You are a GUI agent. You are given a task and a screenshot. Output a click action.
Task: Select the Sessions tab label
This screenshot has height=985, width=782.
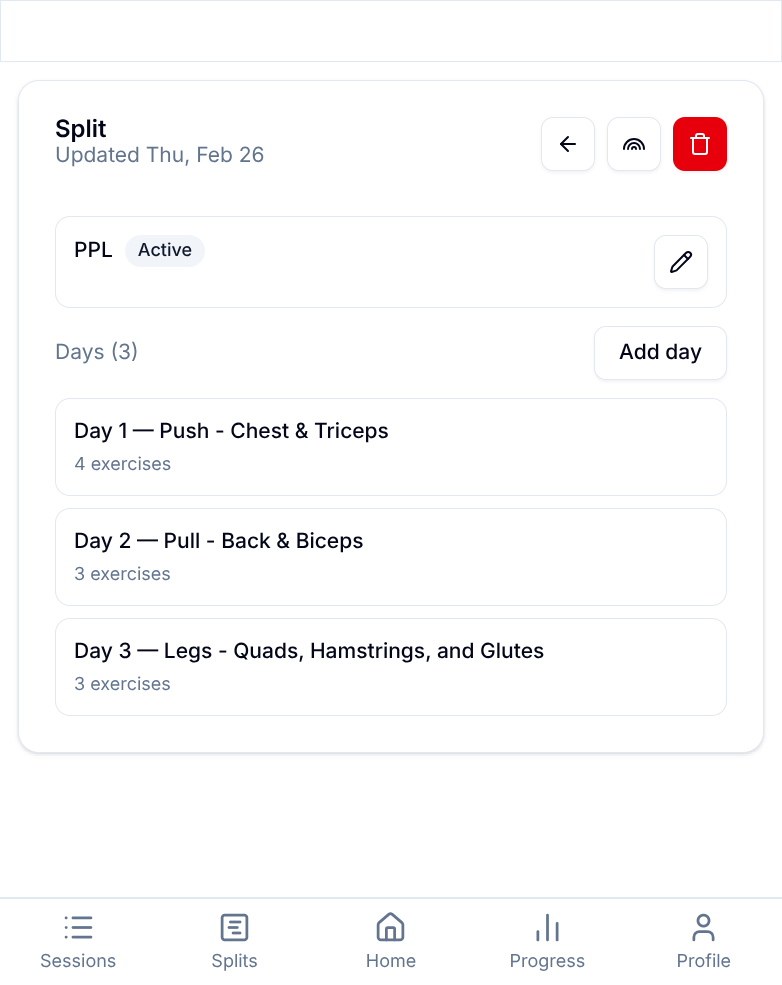click(x=77, y=960)
